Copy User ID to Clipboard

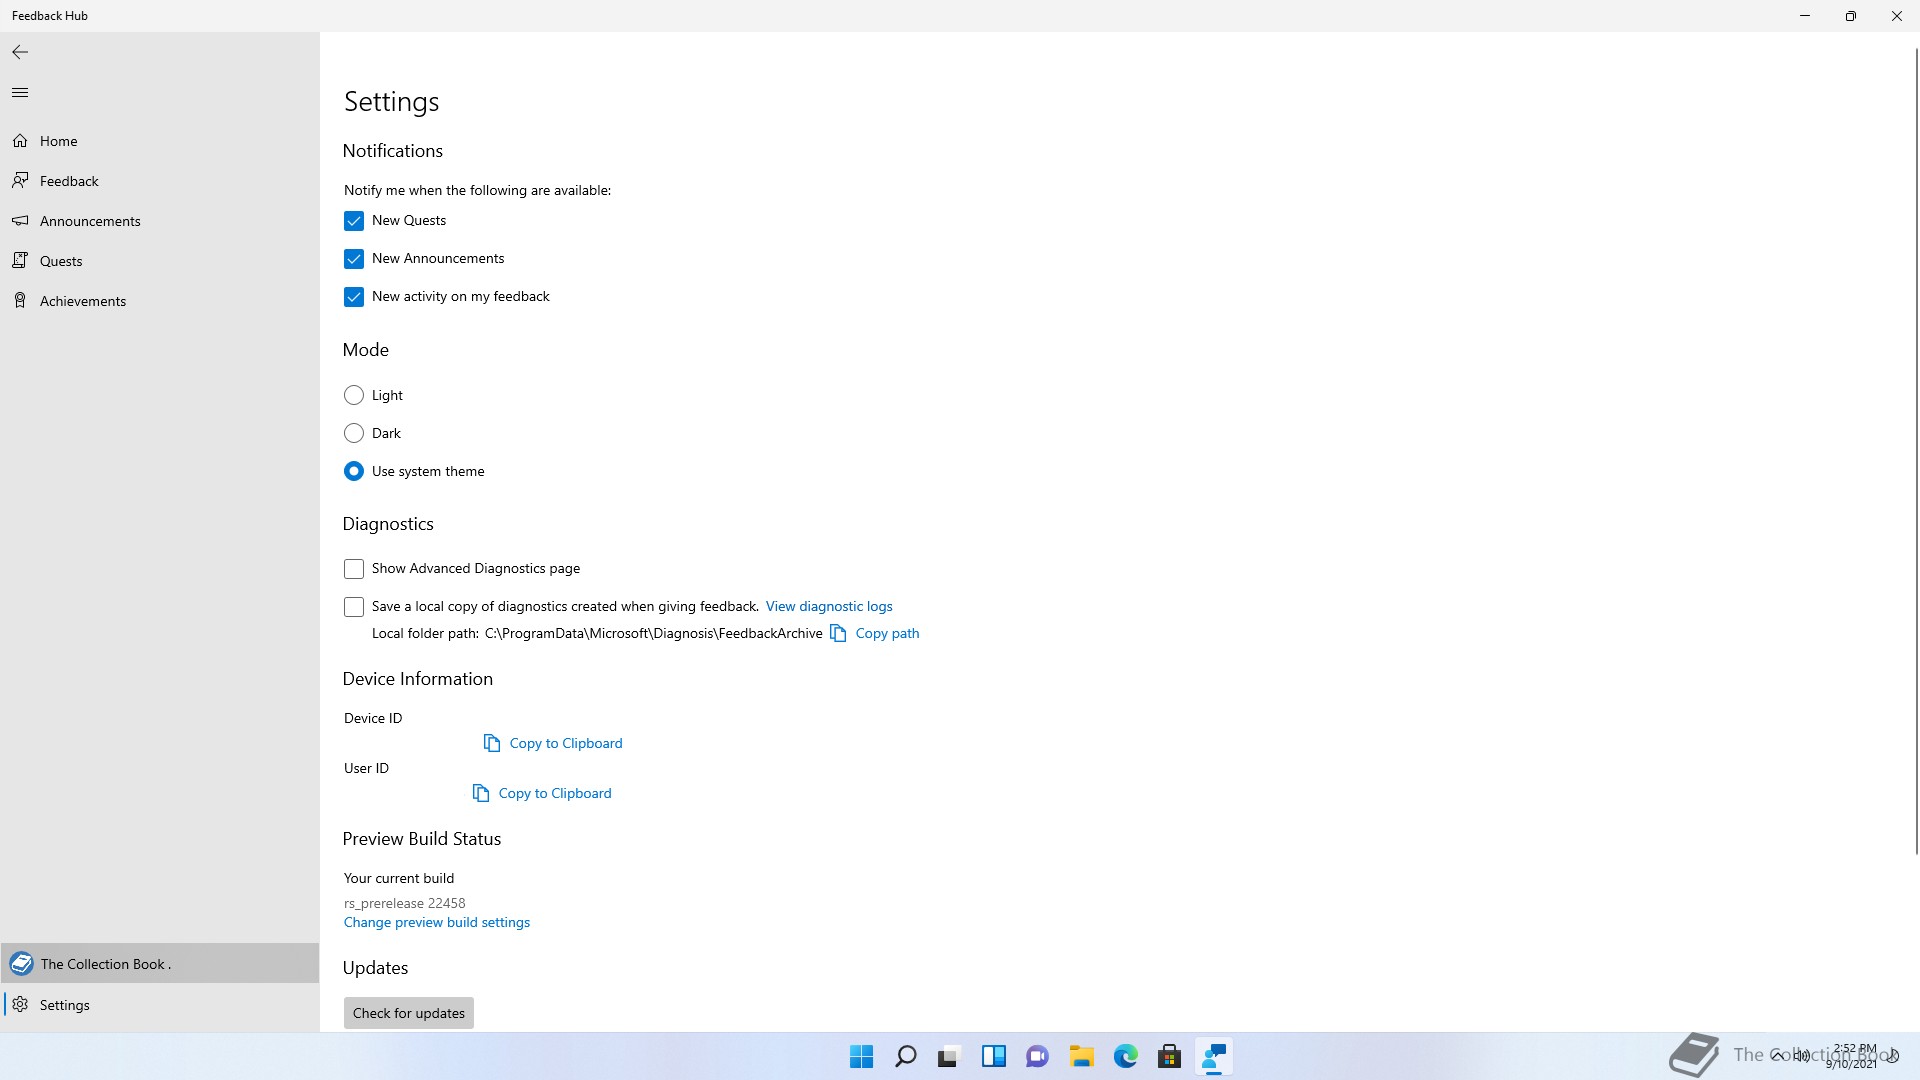pos(555,793)
